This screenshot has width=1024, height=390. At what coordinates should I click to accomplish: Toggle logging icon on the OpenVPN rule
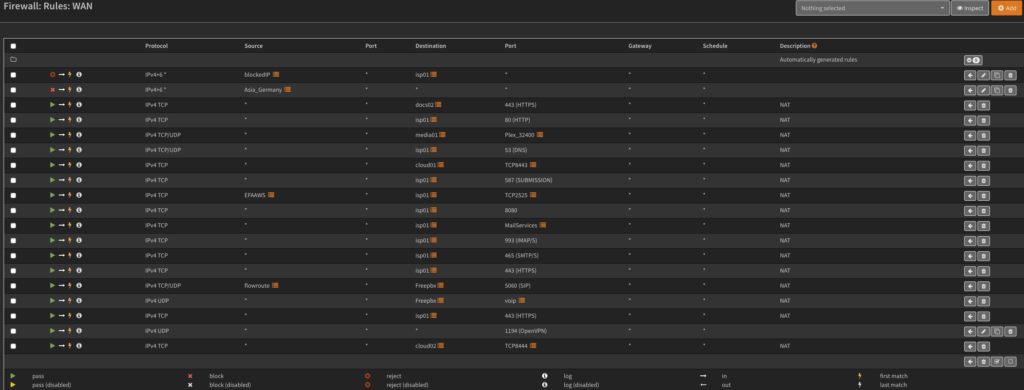pyautogui.click(x=79, y=331)
